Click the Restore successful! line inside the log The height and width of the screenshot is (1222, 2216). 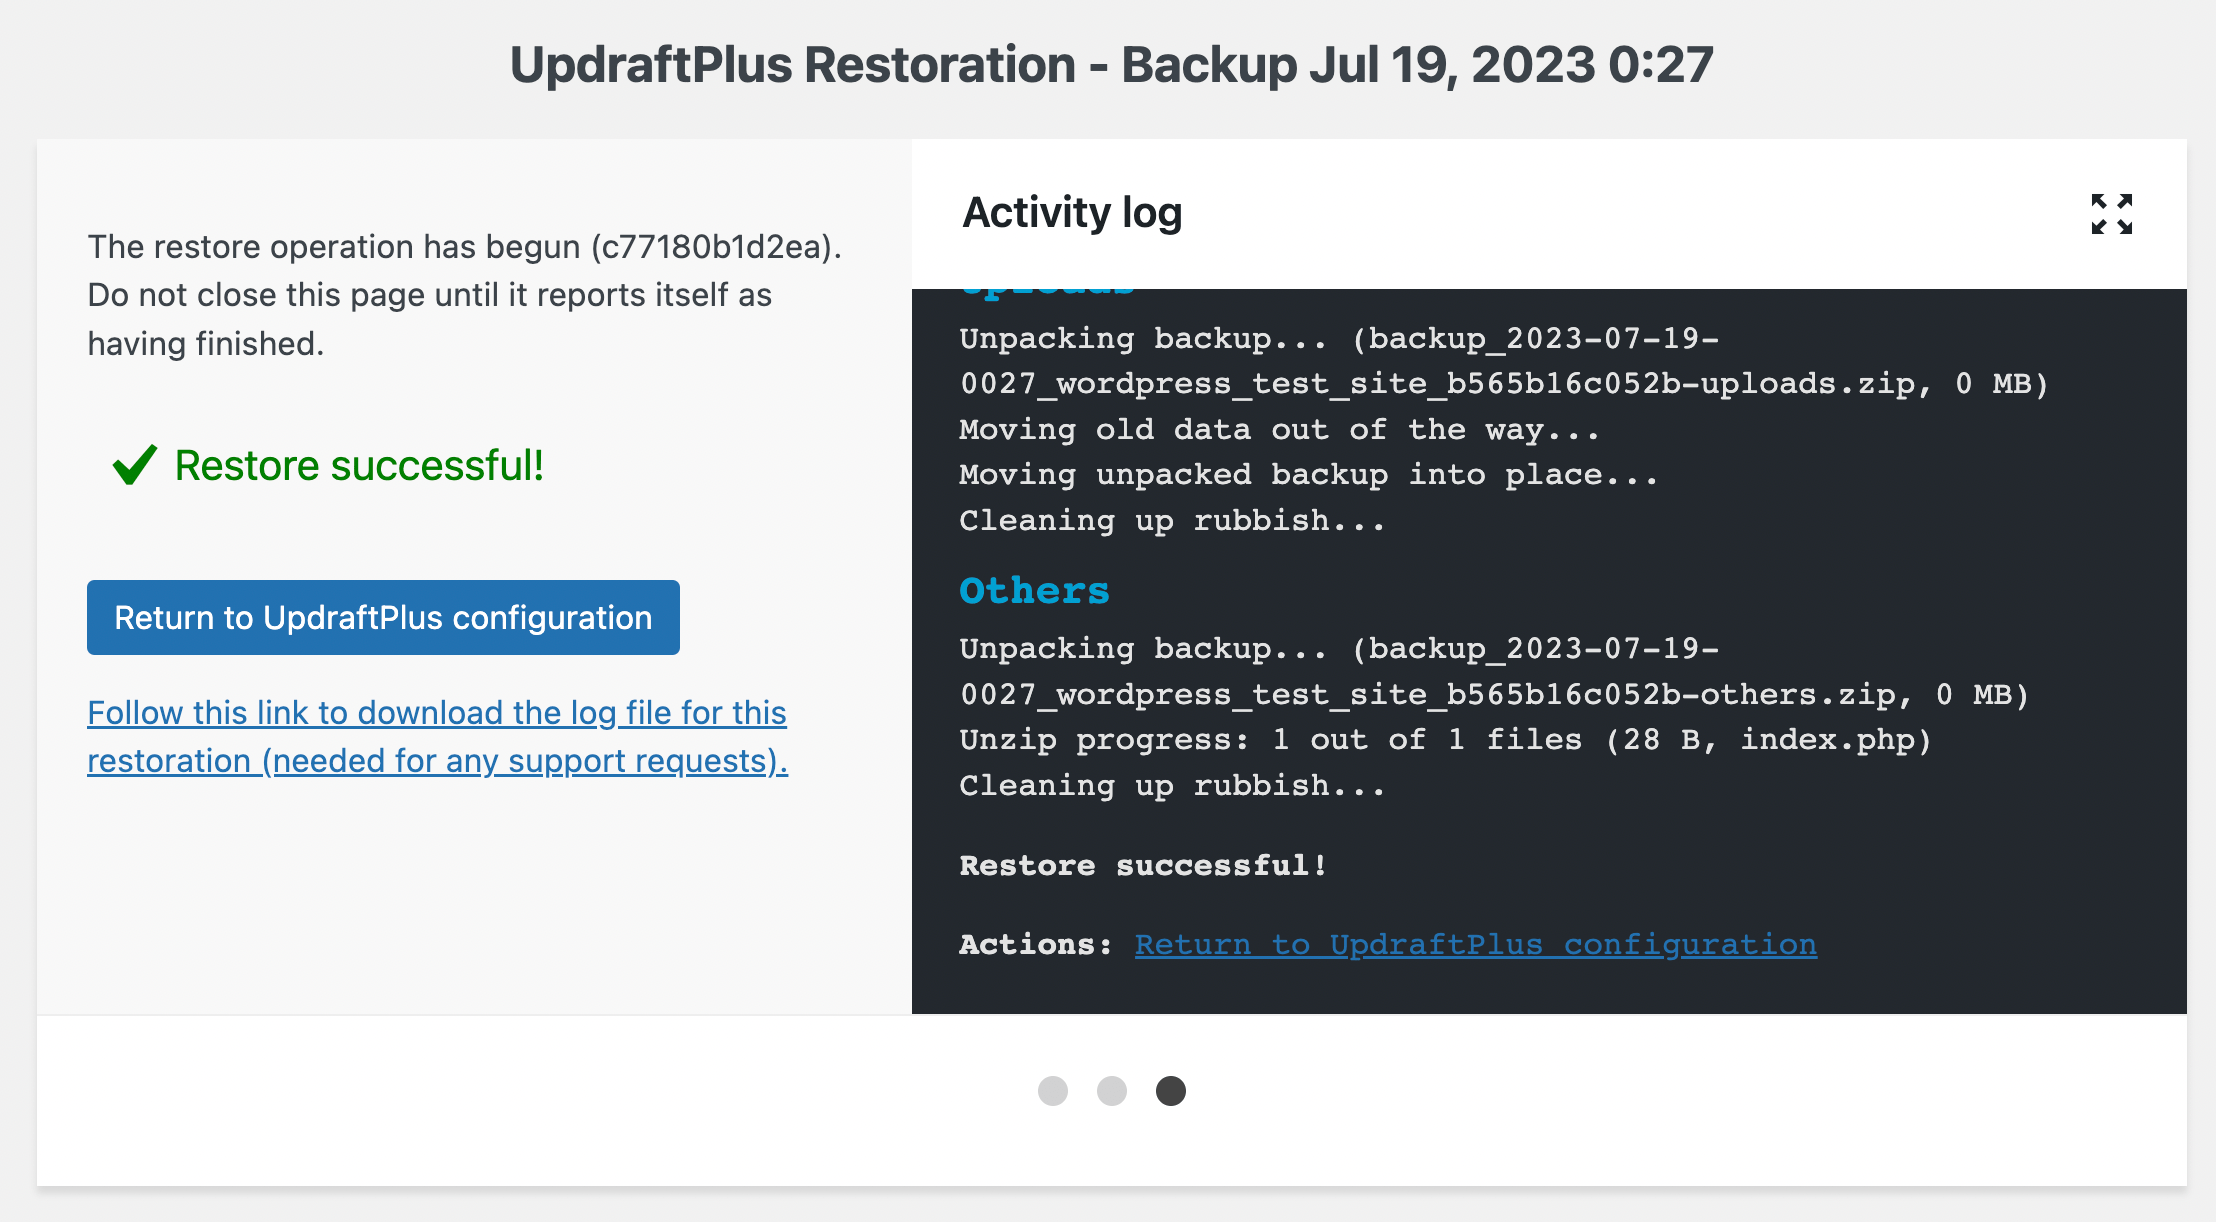pyautogui.click(x=1143, y=865)
